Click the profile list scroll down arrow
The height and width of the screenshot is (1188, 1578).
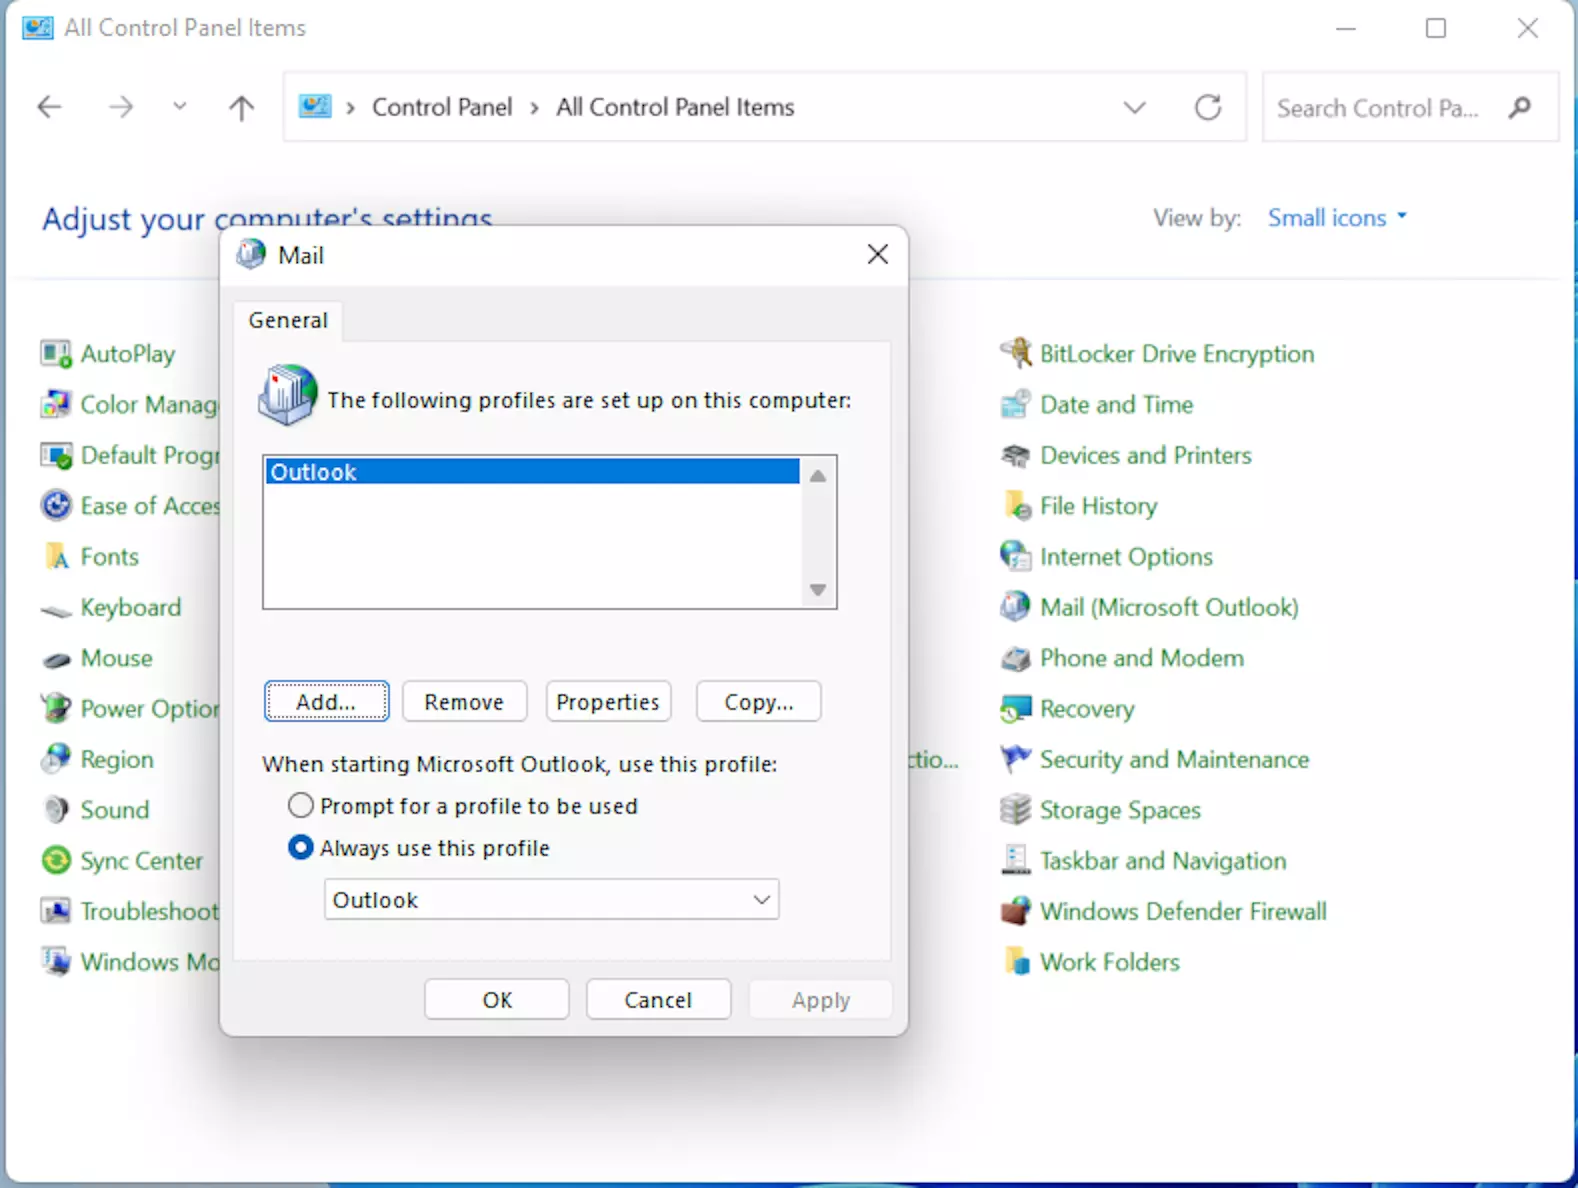[818, 590]
